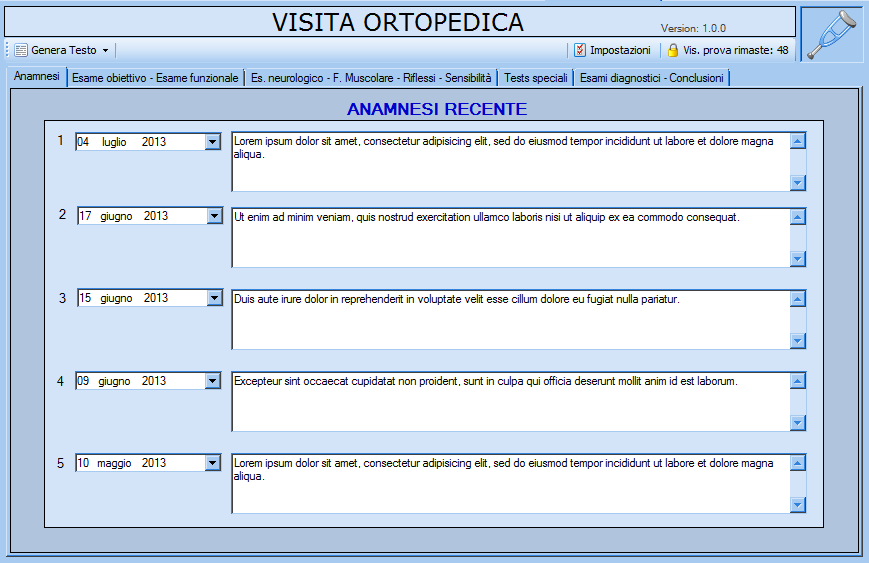Viewport: 869px width, 563px height.
Task: Expand date picker for 04 luglio 2013
Action: pos(213,142)
